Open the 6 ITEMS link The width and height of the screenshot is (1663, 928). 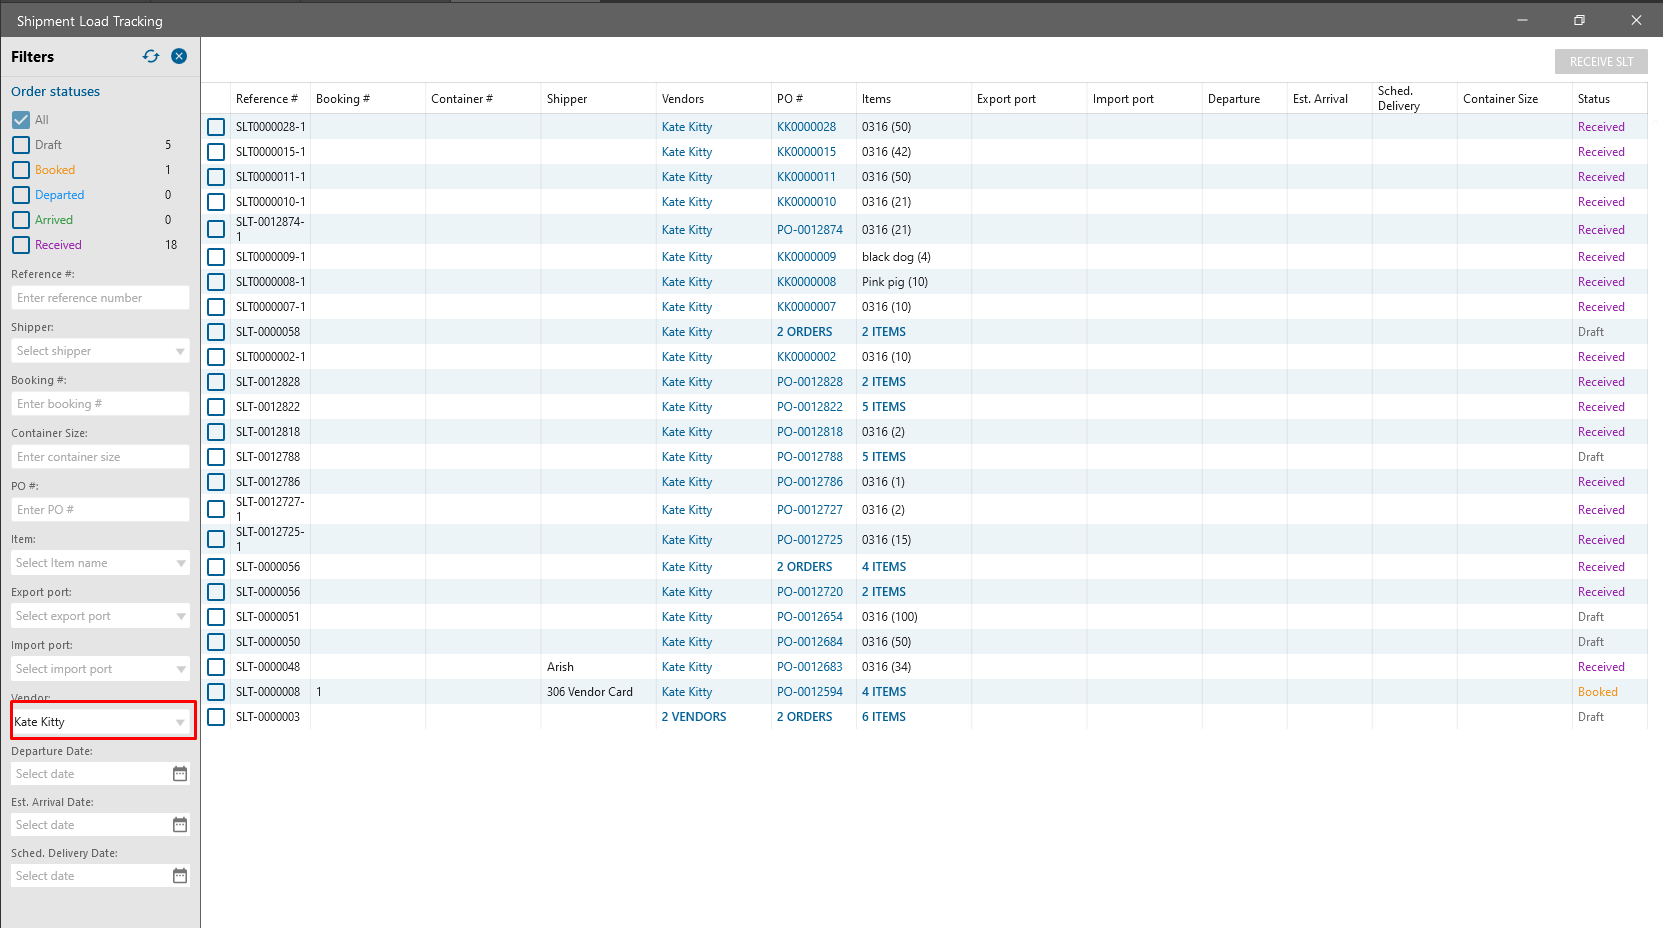(x=884, y=717)
